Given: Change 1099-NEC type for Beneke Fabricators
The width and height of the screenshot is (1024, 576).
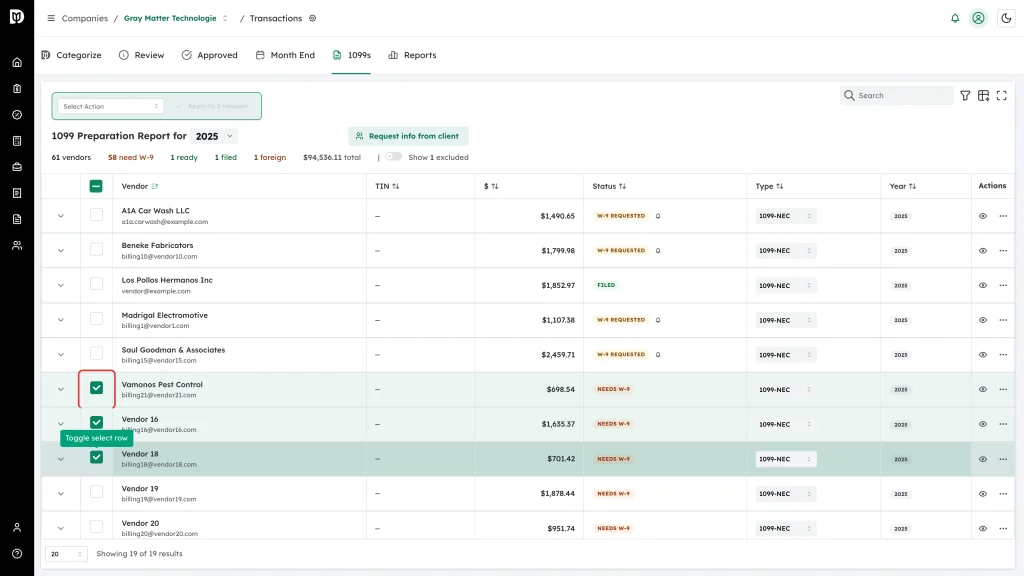Looking at the screenshot, I should click(786, 251).
